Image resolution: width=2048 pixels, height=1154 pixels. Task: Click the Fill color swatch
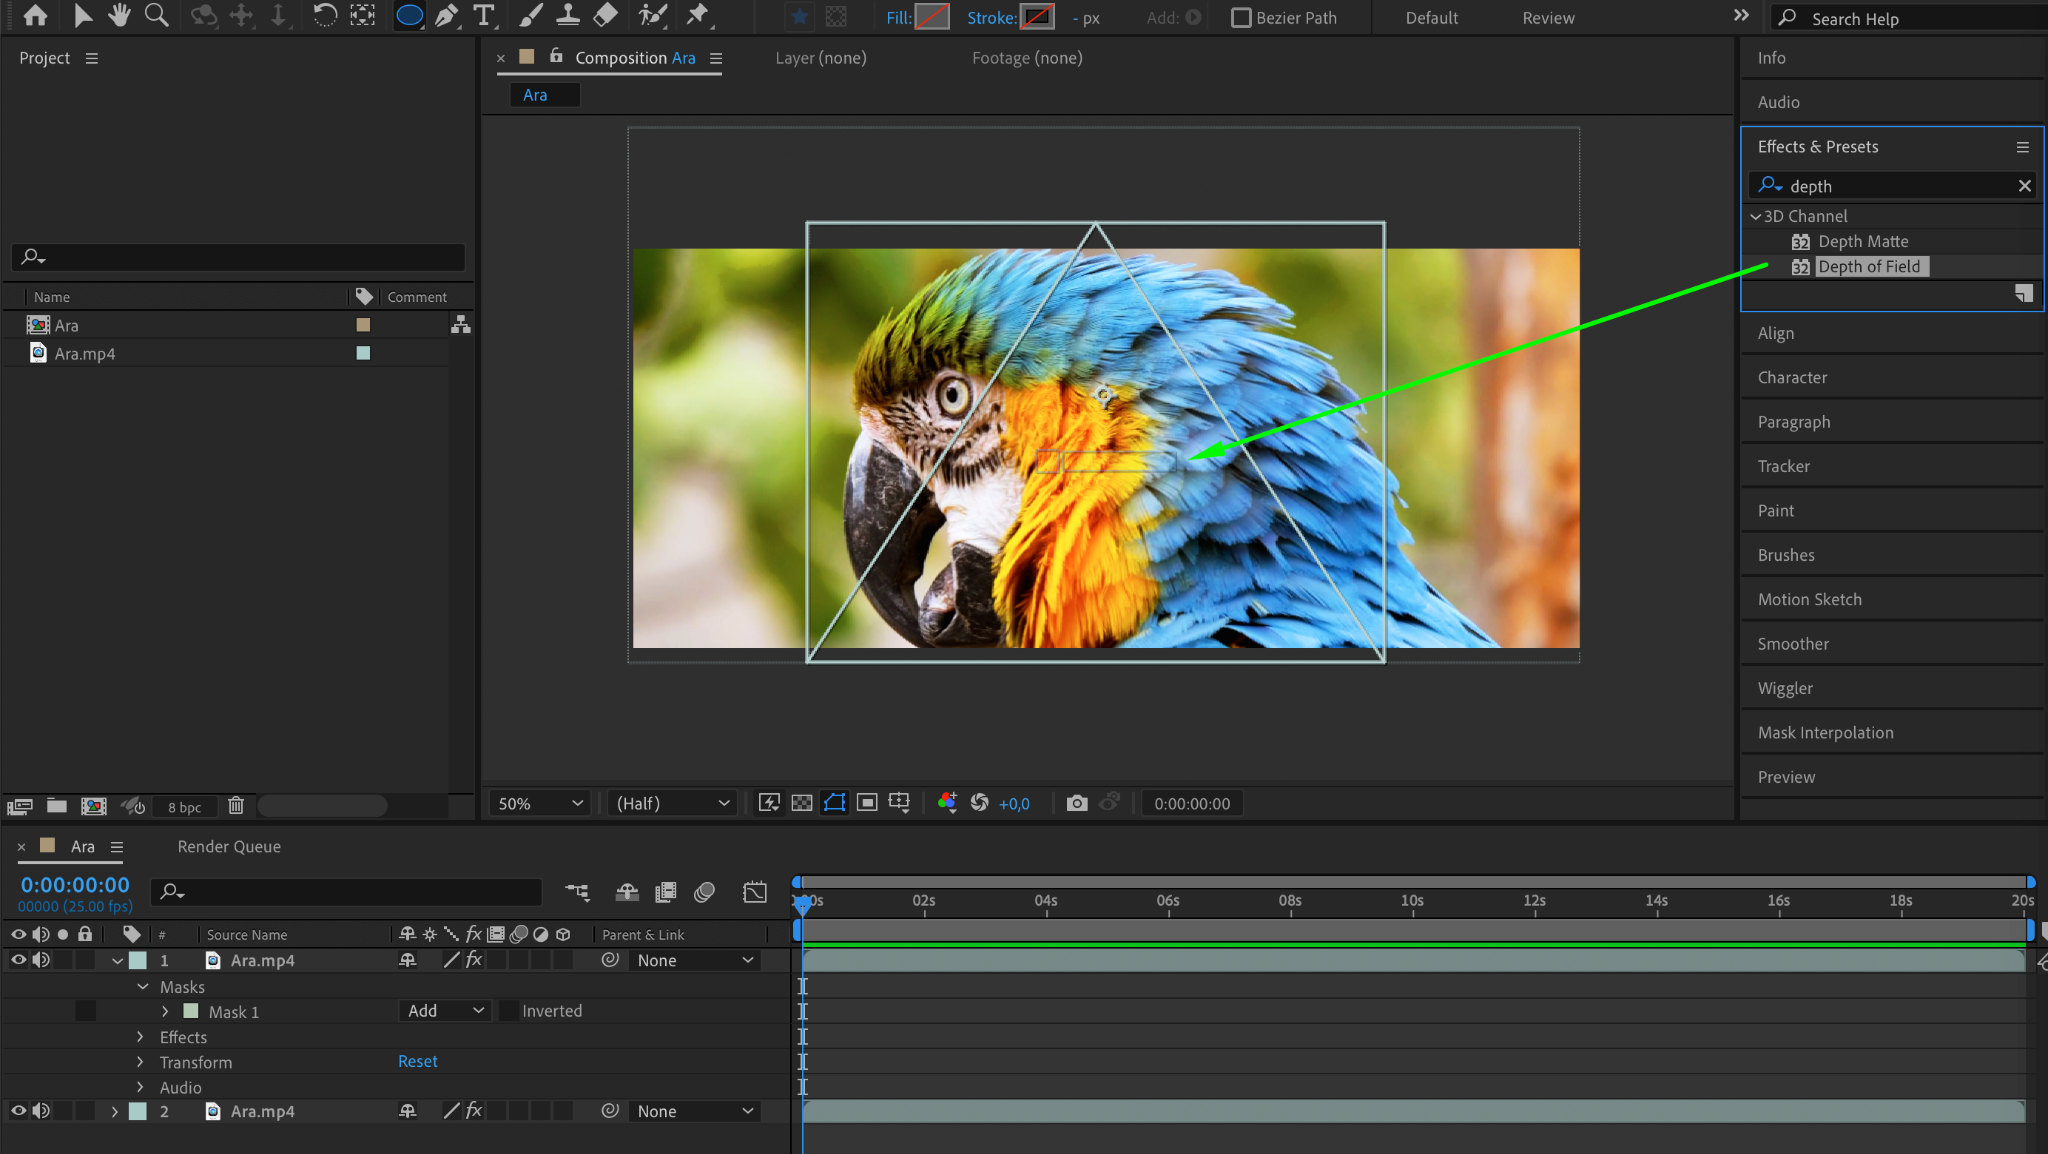pos(932,18)
